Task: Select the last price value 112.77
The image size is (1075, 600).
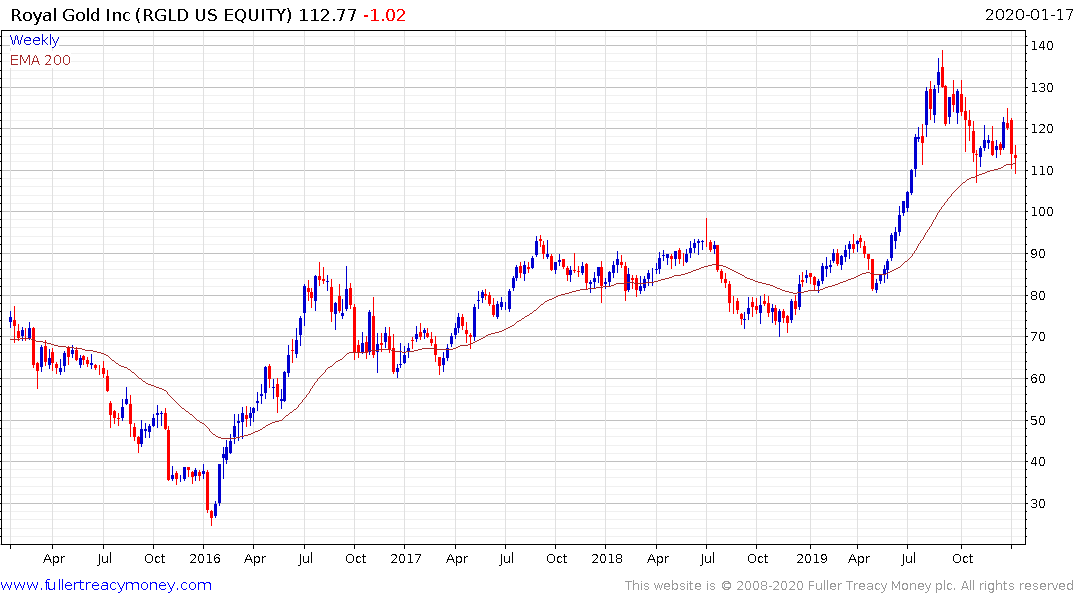Action: pos(328,15)
